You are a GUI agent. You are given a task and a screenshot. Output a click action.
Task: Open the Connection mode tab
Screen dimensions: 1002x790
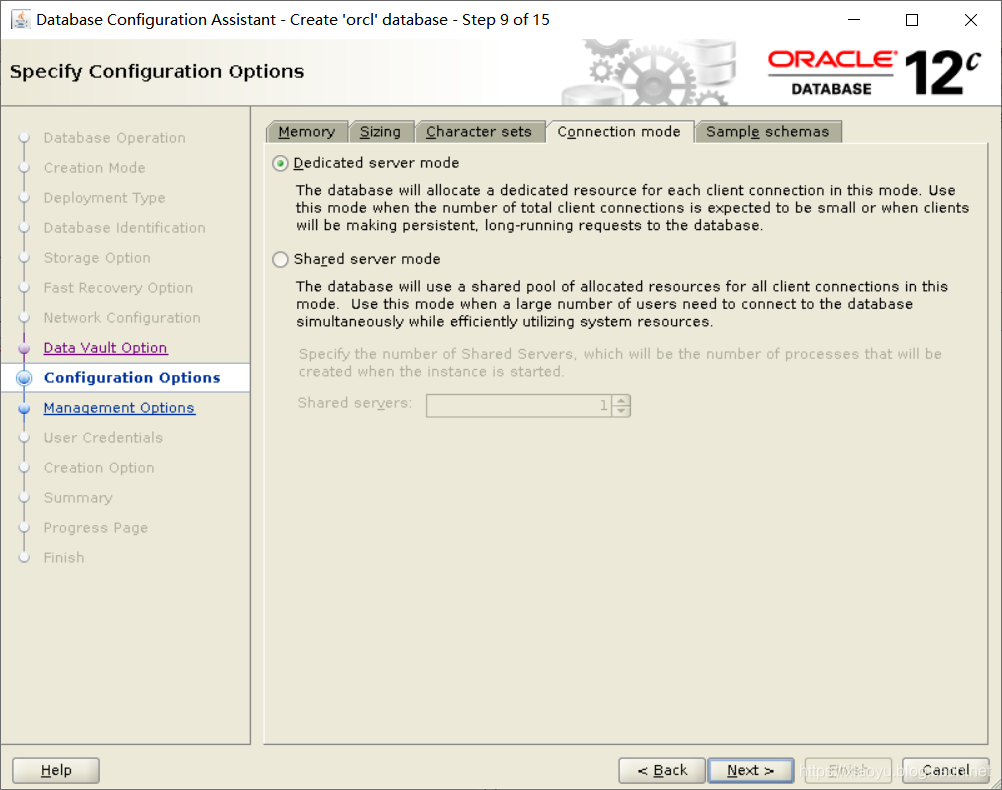[619, 132]
